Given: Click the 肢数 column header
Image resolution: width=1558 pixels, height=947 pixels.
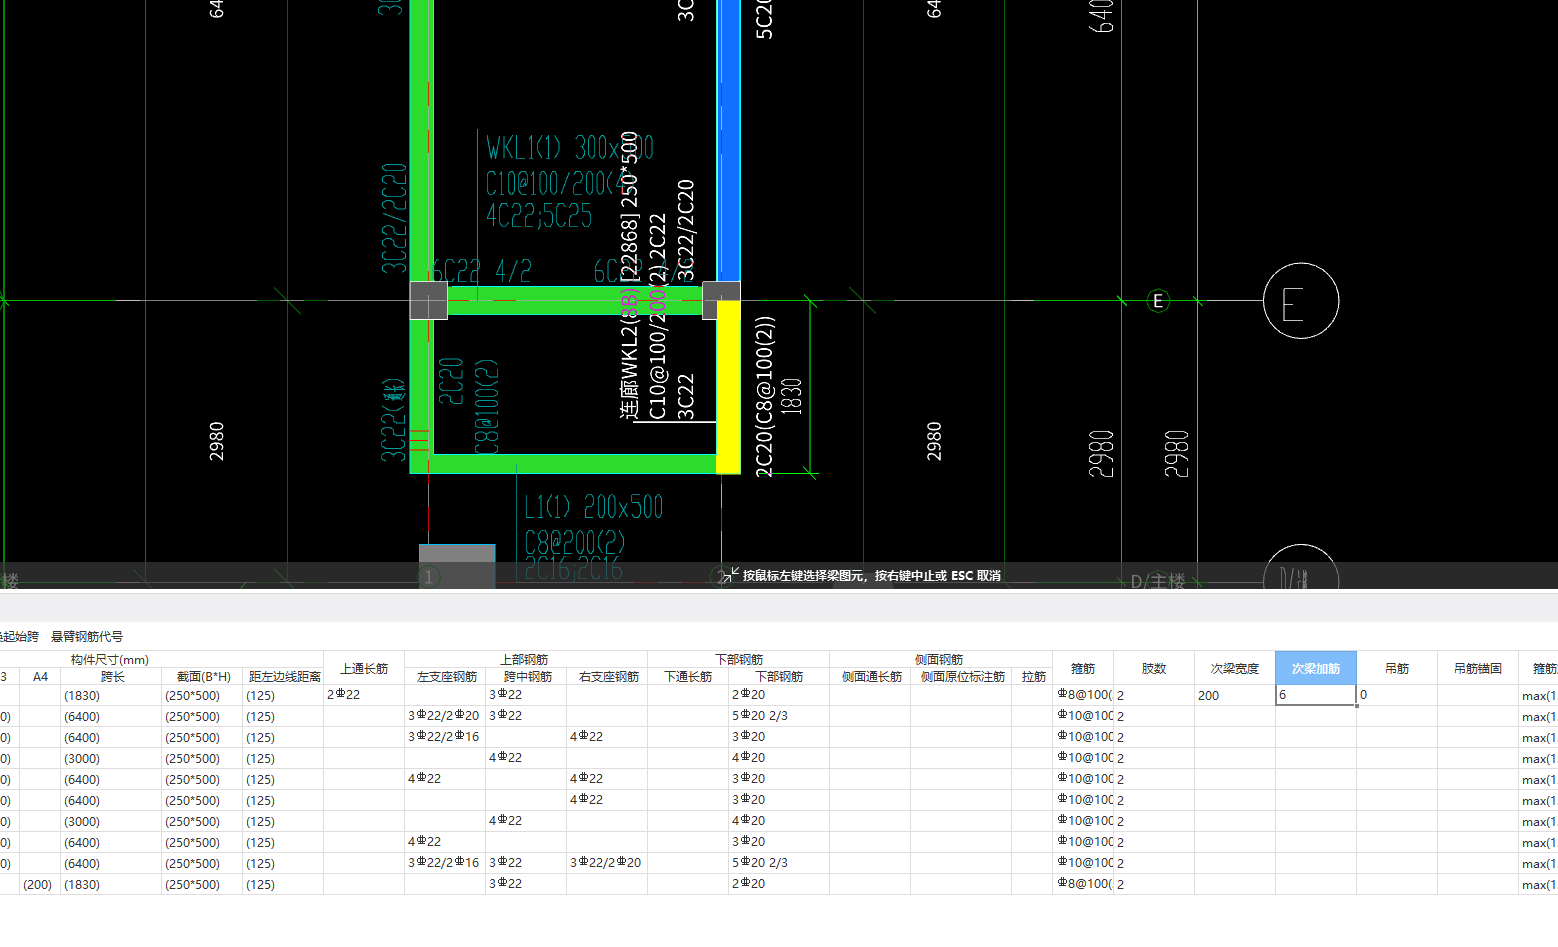Looking at the screenshot, I should tap(1153, 668).
